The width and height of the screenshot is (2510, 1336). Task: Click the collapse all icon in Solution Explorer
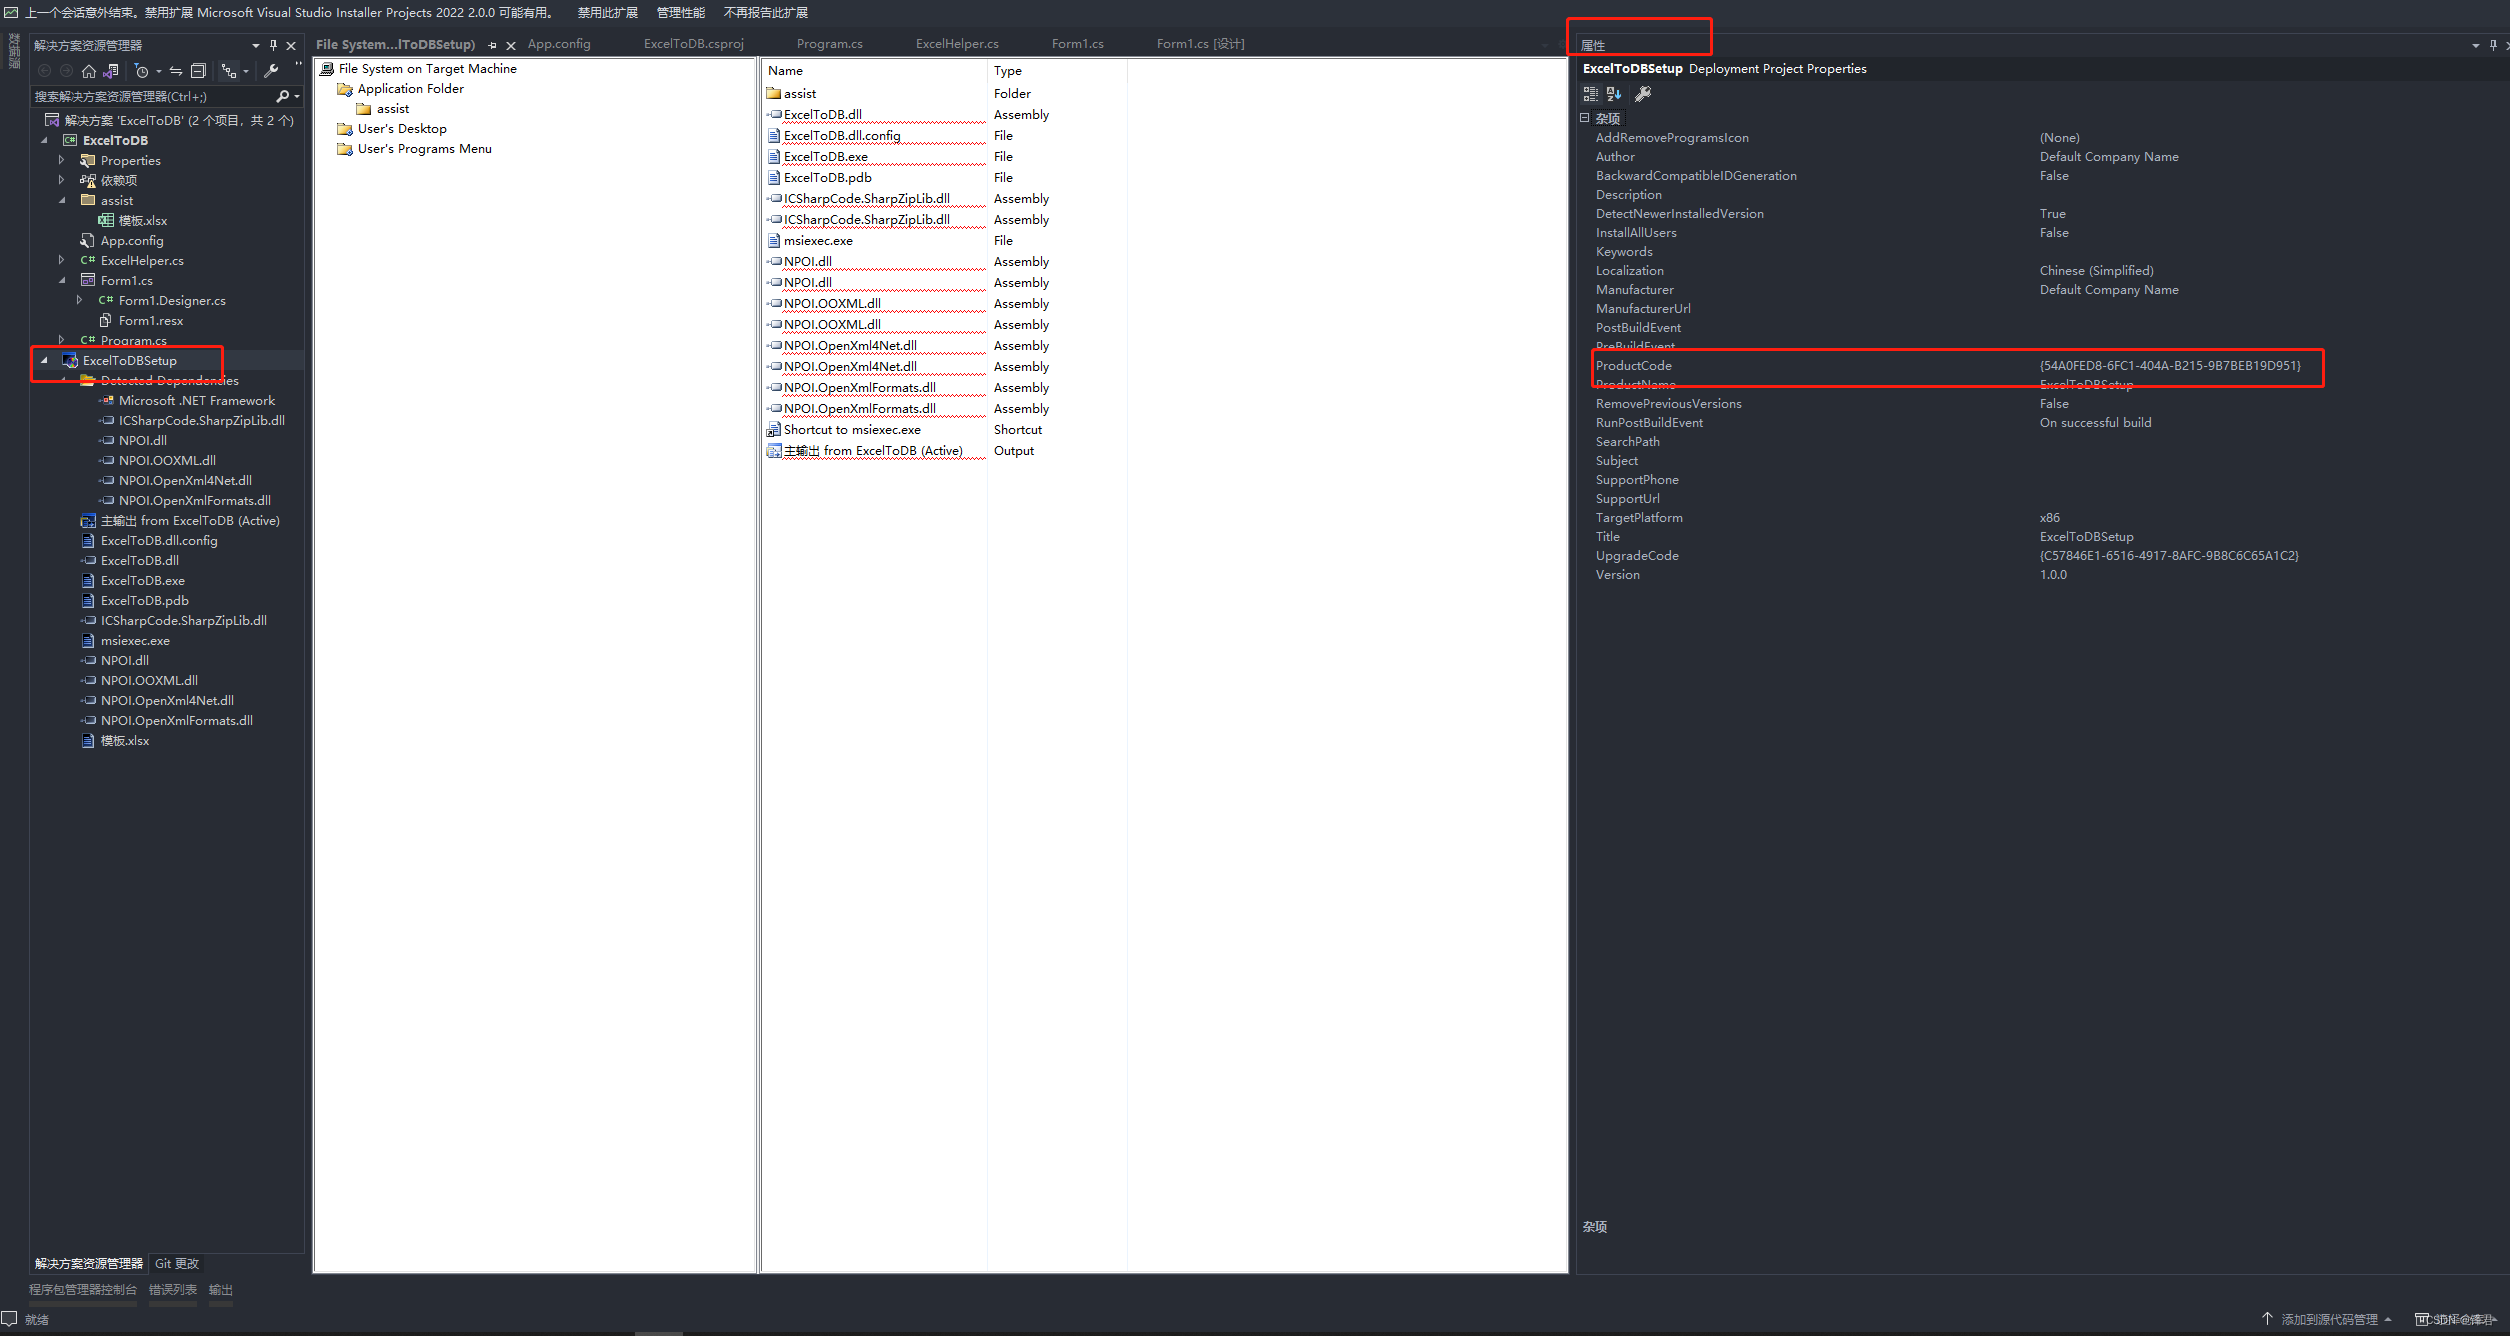pyautogui.click(x=198, y=71)
